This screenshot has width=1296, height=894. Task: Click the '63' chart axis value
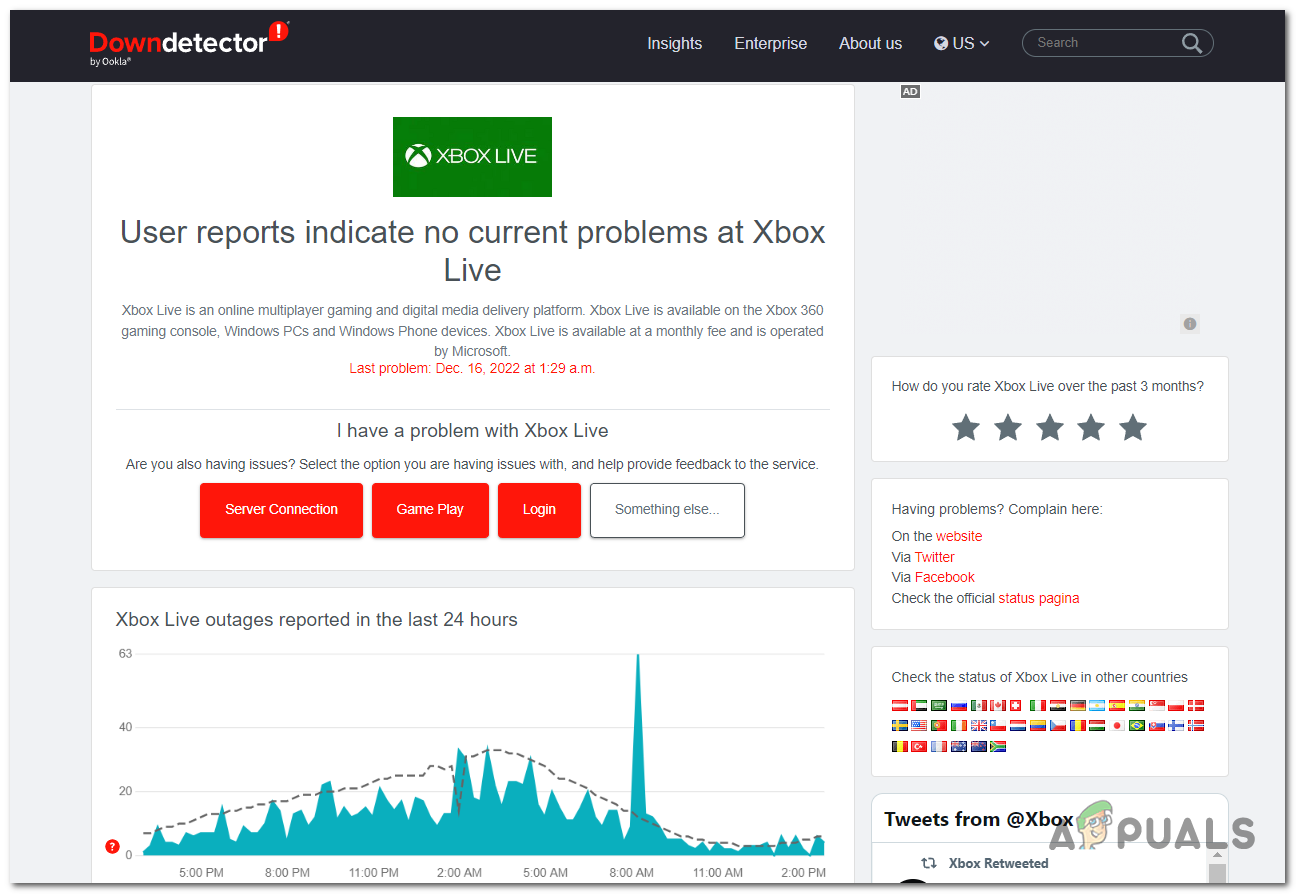coord(125,654)
